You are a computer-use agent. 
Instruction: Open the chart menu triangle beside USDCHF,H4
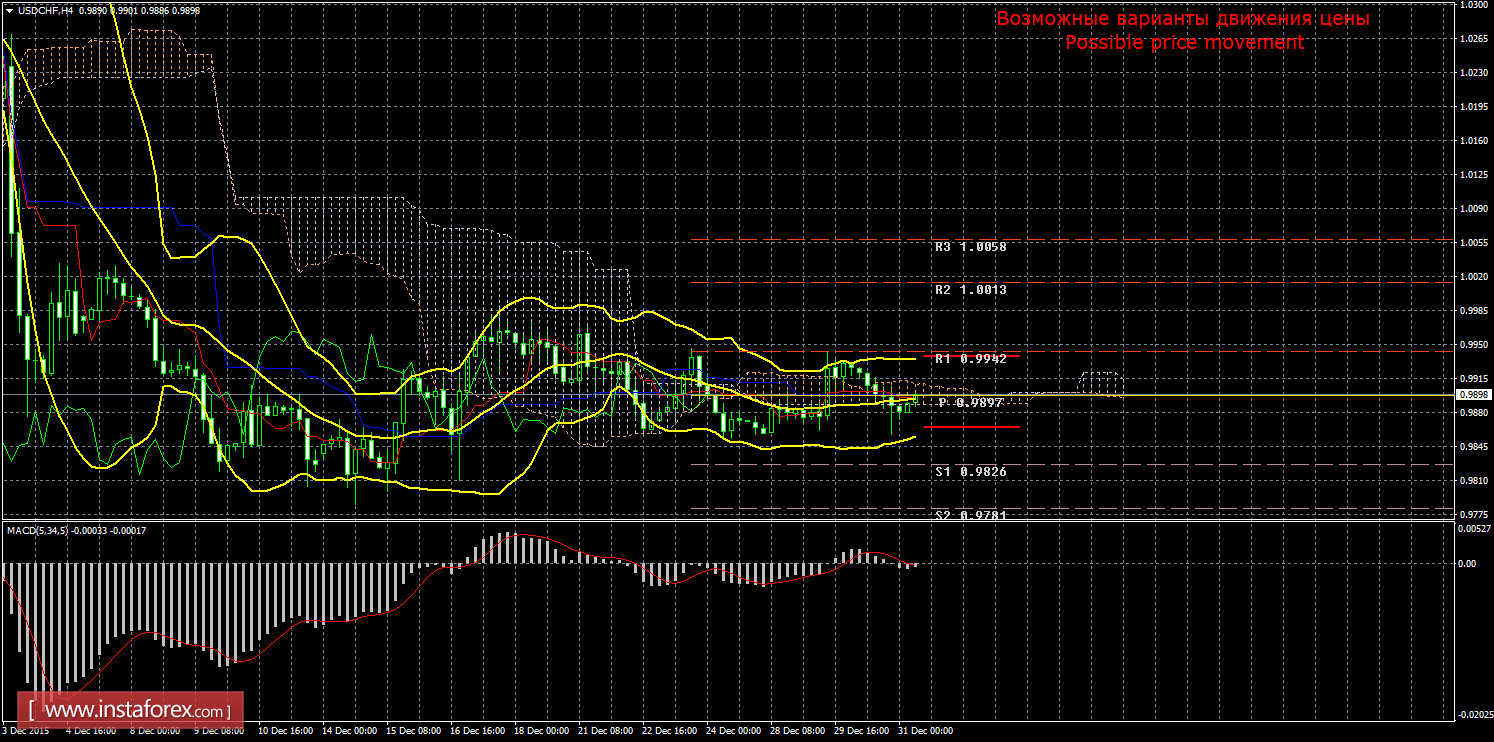click(x=9, y=9)
